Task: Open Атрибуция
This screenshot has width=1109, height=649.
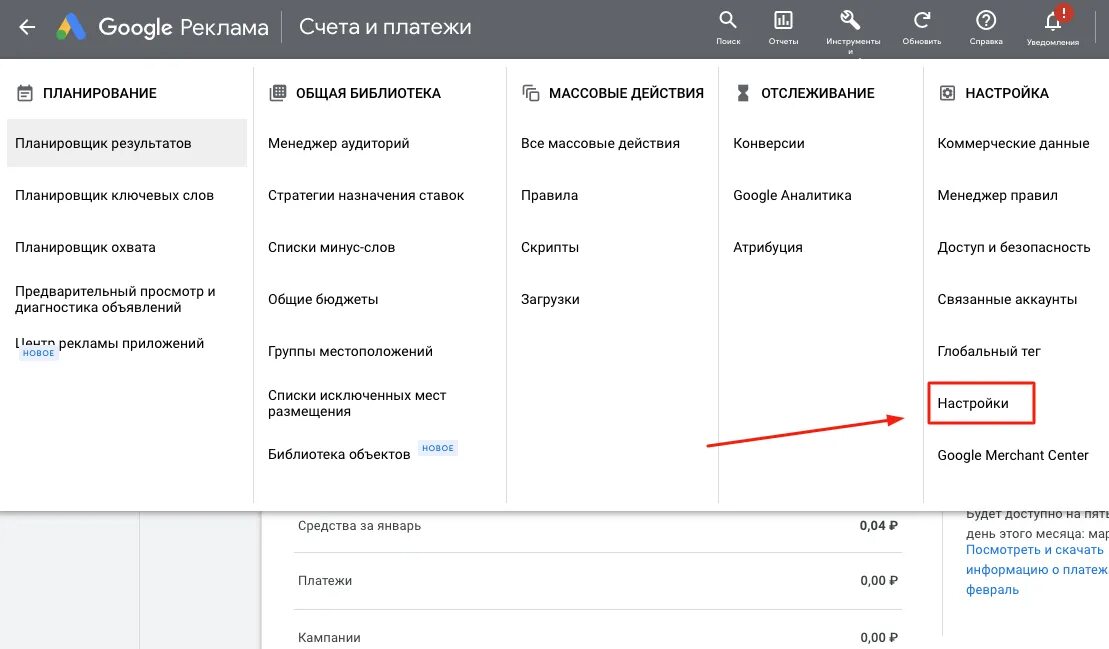Action: click(x=767, y=247)
